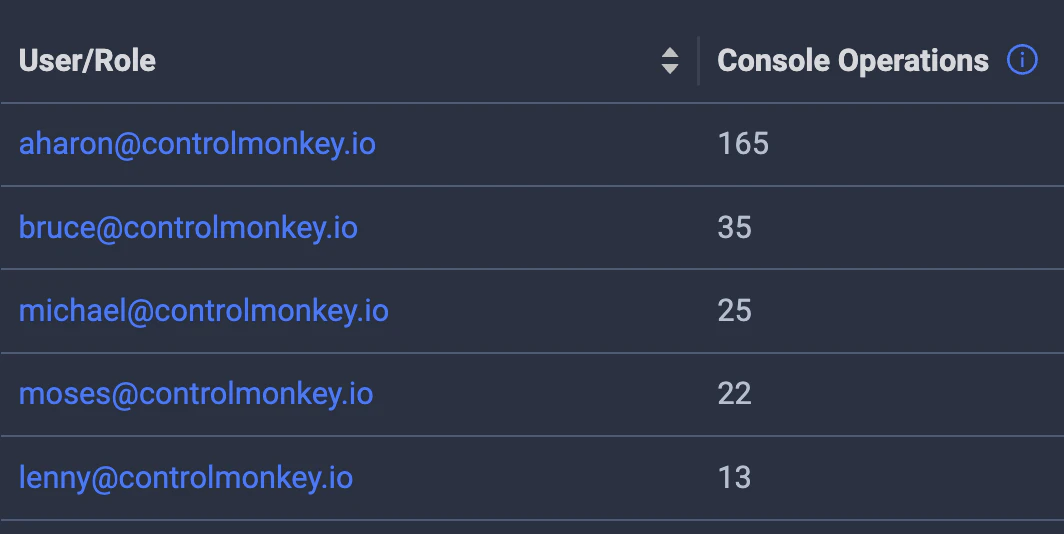This screenshot has height=534, width=1064.
Task: Click the 22 console operations value
Action: click(734, 394)
